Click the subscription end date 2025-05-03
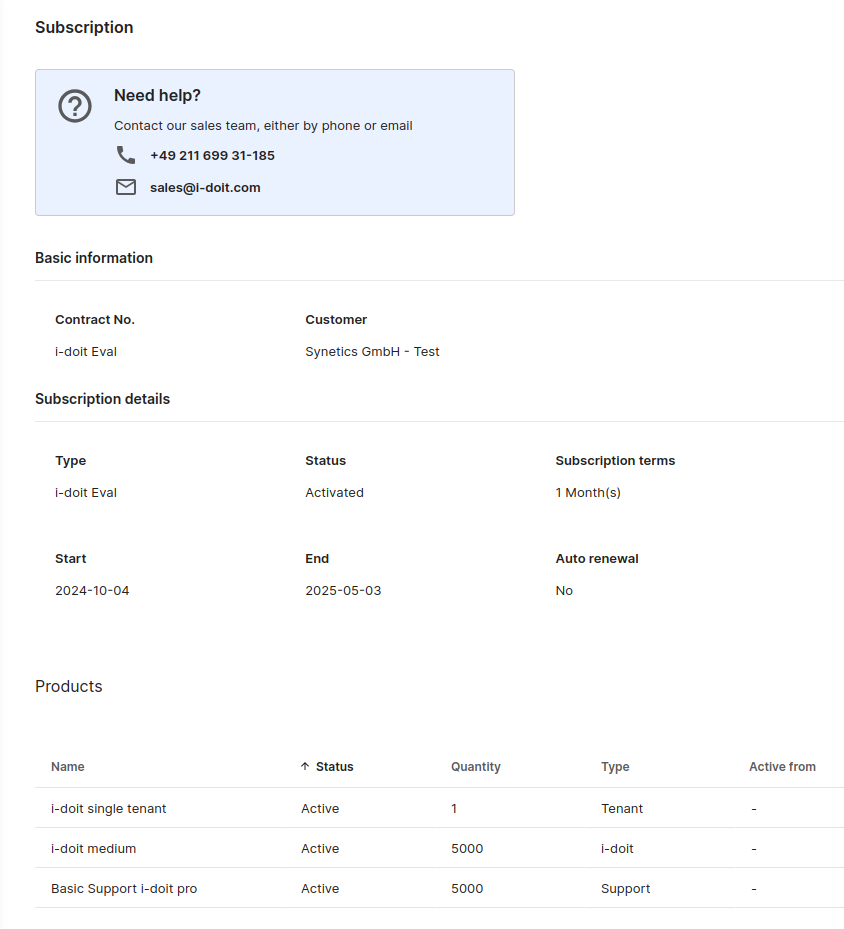This screenshot has width=844, height=929. coord(343,591)
